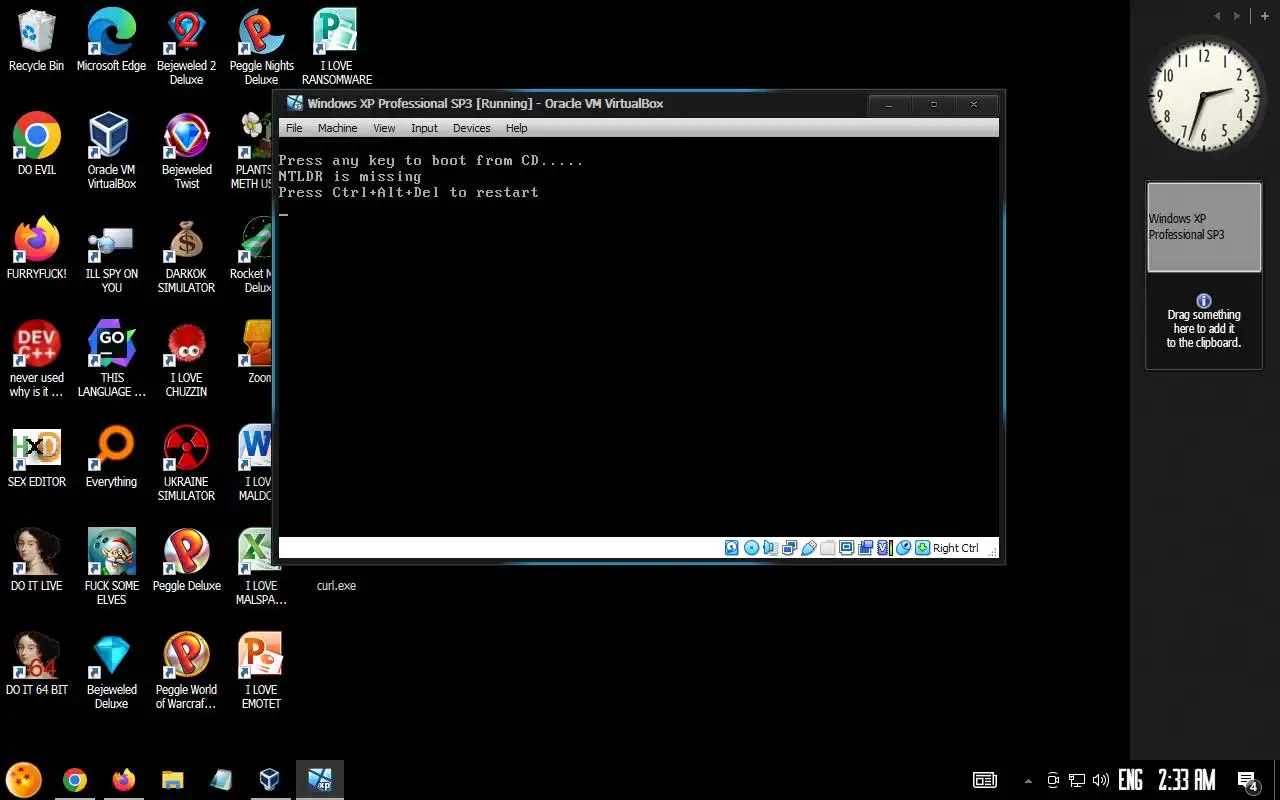
Task: Select the DARKOK SIMULATOR desktop shortcut
Action: coord(186,256)
